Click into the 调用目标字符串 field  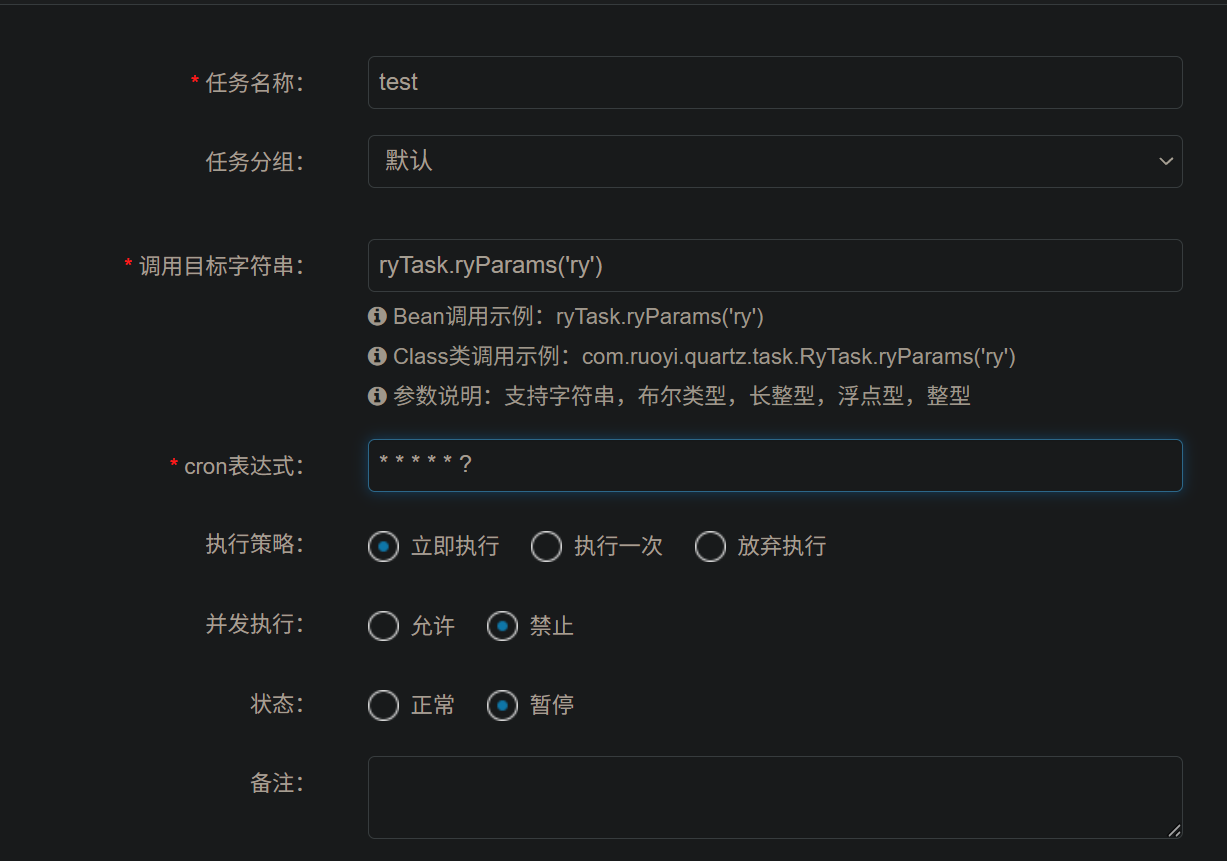tap(775, 265)
